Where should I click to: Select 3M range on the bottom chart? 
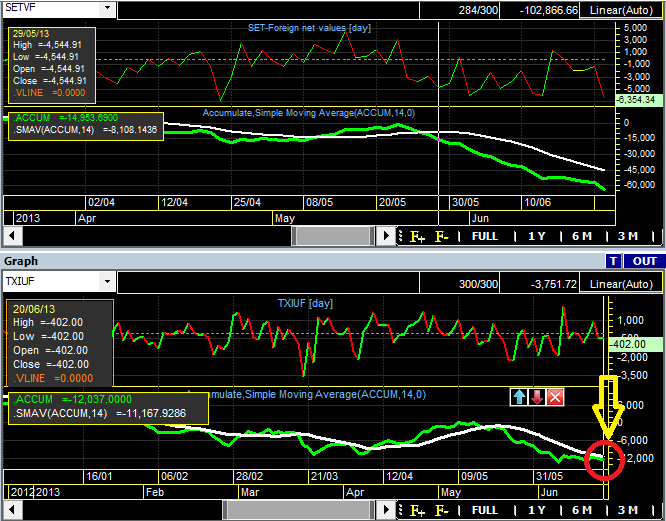627,510
